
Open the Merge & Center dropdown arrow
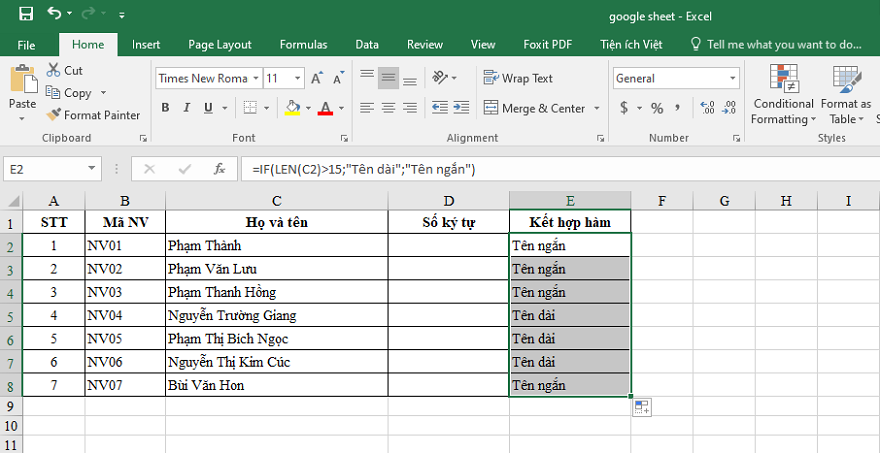597,108
